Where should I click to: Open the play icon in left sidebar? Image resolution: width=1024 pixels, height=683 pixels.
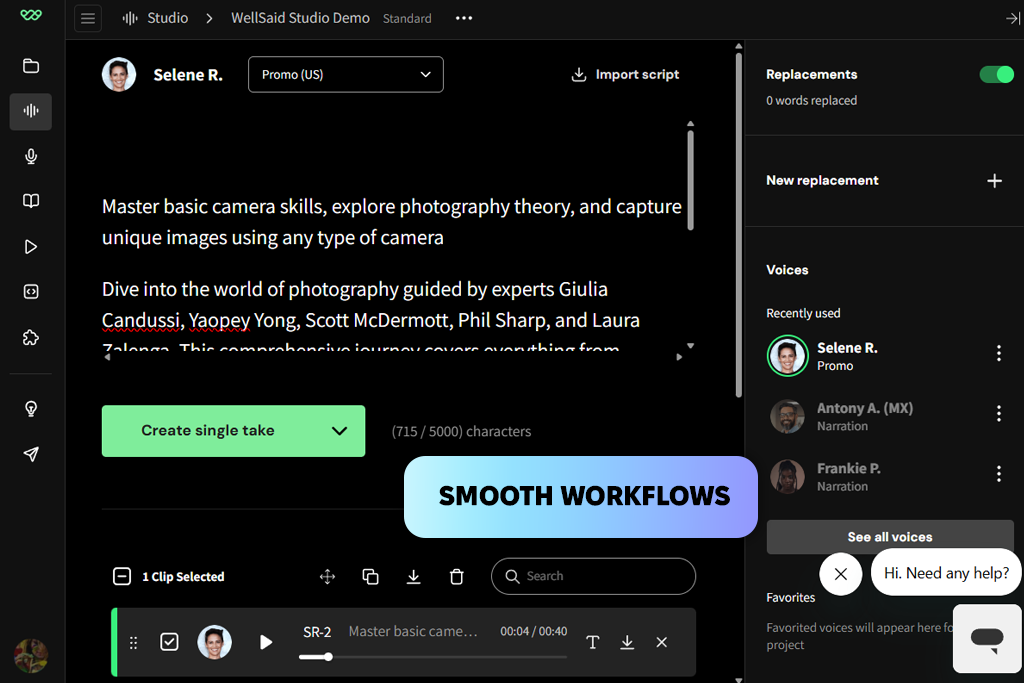pyautogui.click(x=31, y=247)
